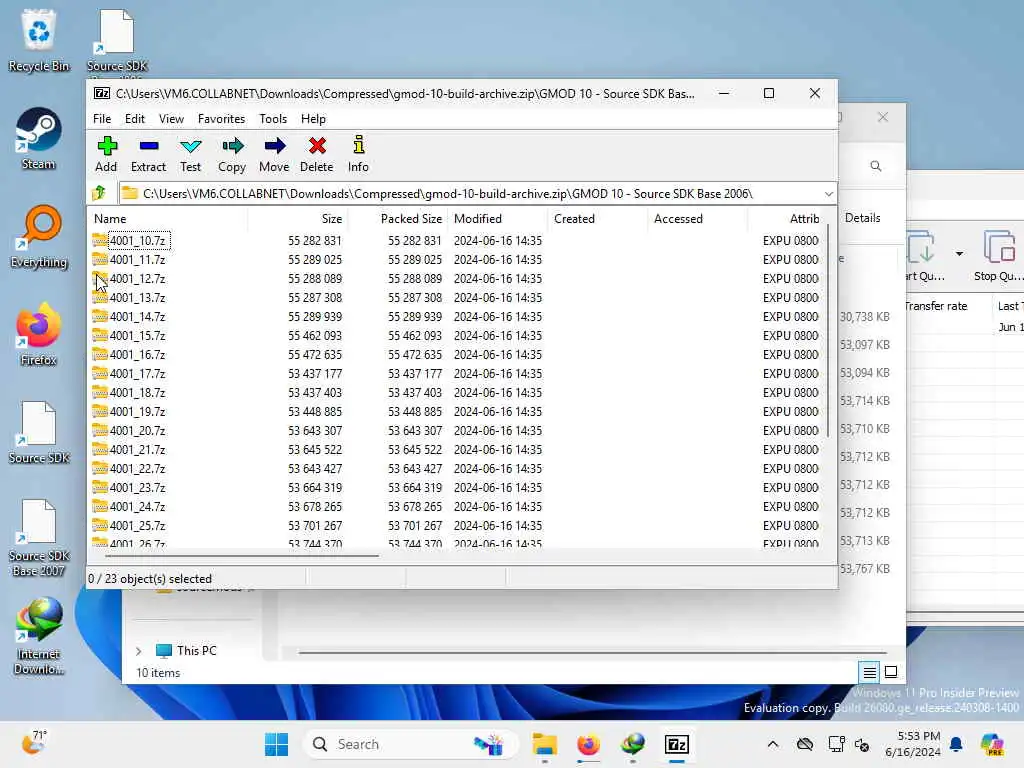The height and width of the screenshot is (768, 1024).
Task: Click the Details button in Explorer window
Action: coord(862,218)
